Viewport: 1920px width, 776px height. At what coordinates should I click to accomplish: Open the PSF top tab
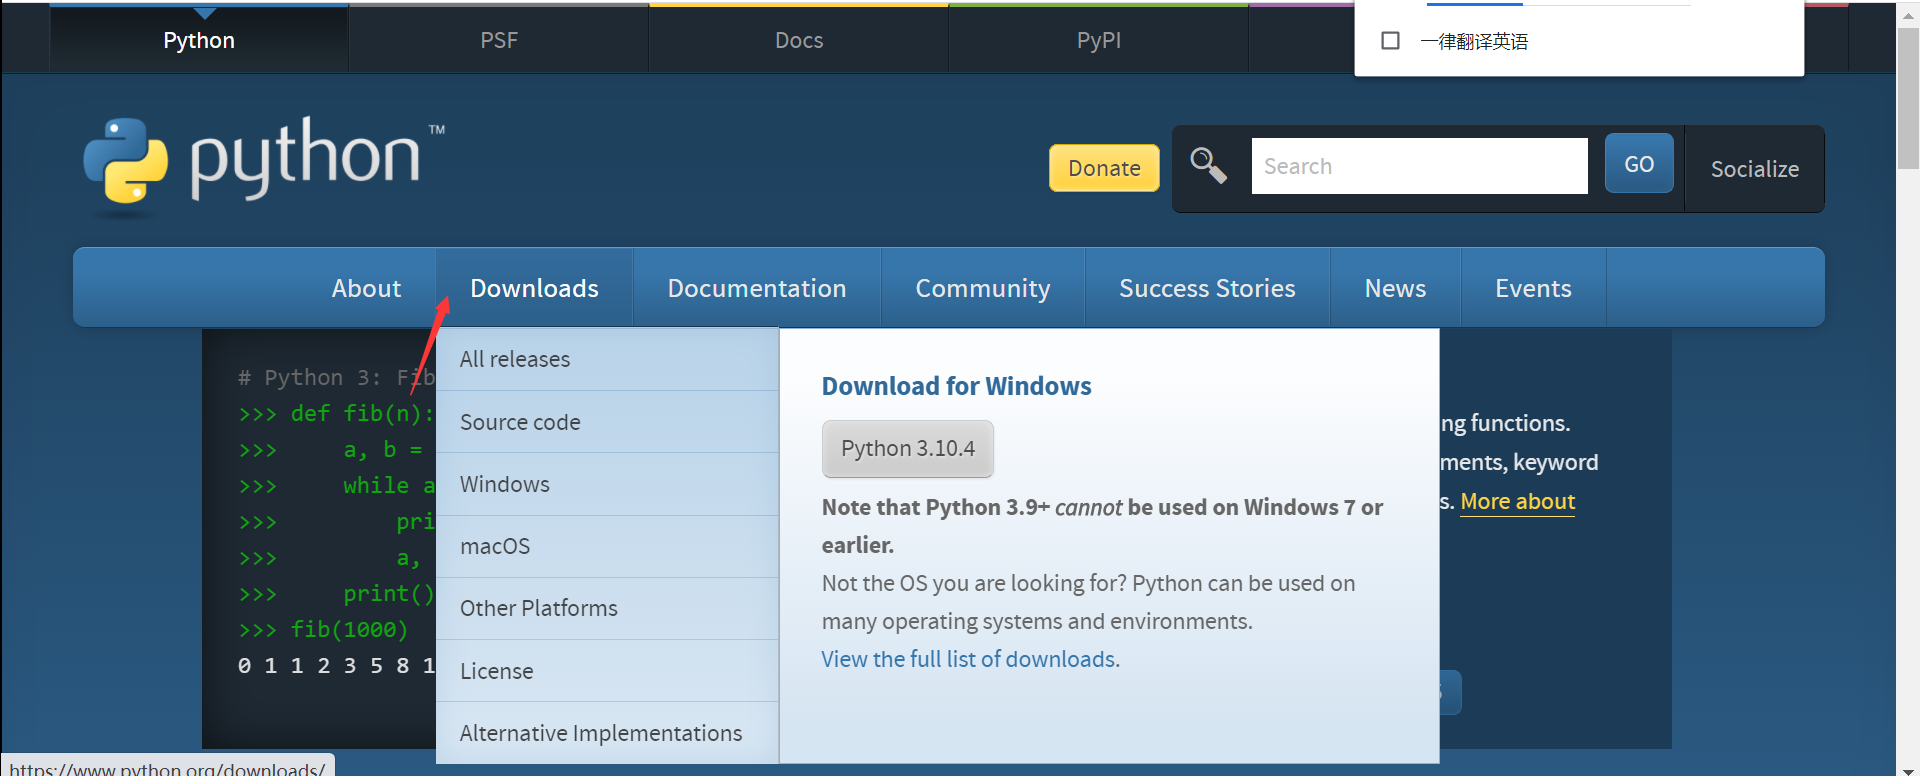coord(499,40)
